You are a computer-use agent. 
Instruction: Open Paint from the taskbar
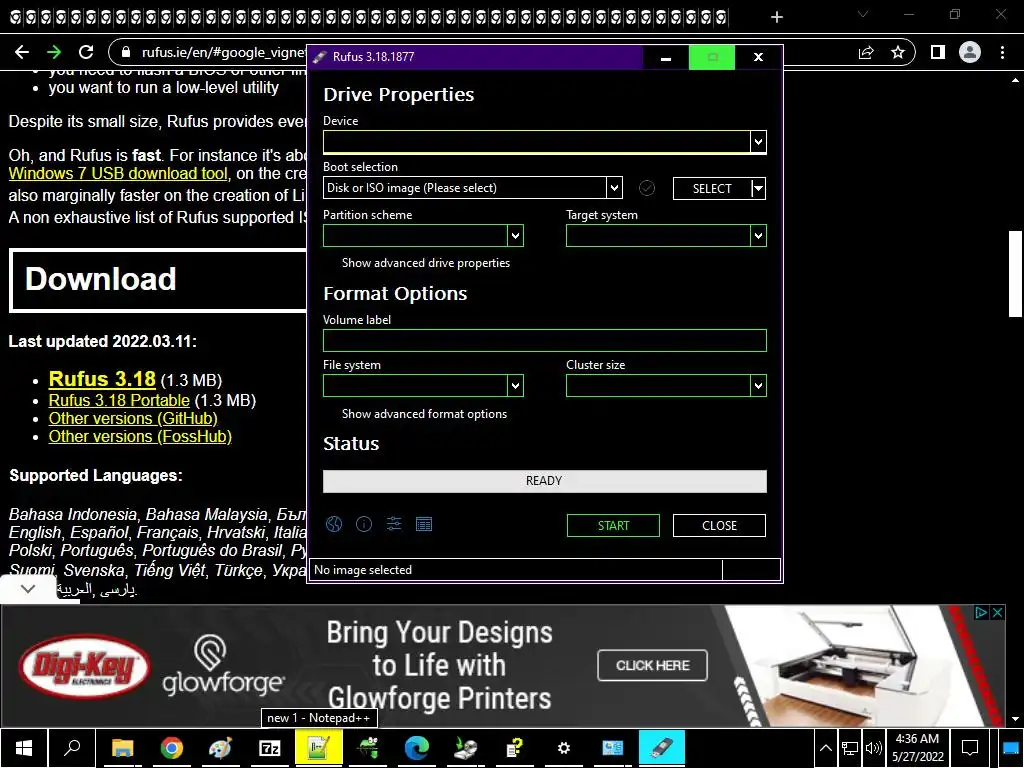(220, 748)
